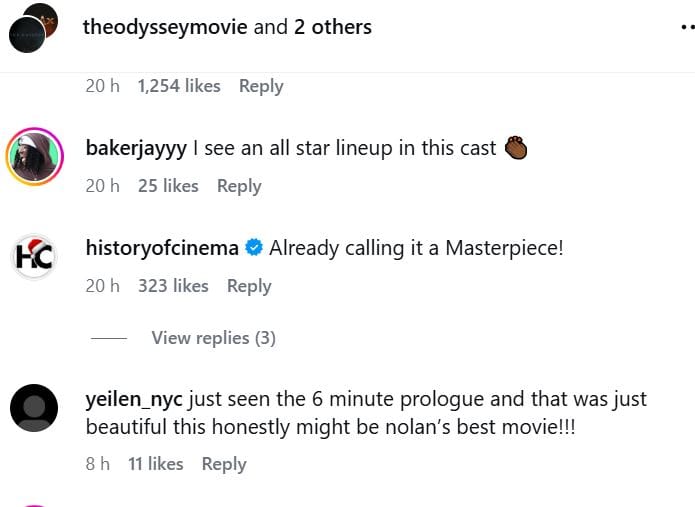The width and height of the screenshot is (695, 507).
Task: Open yeilen_nyc username link
Action: point(134,399)
